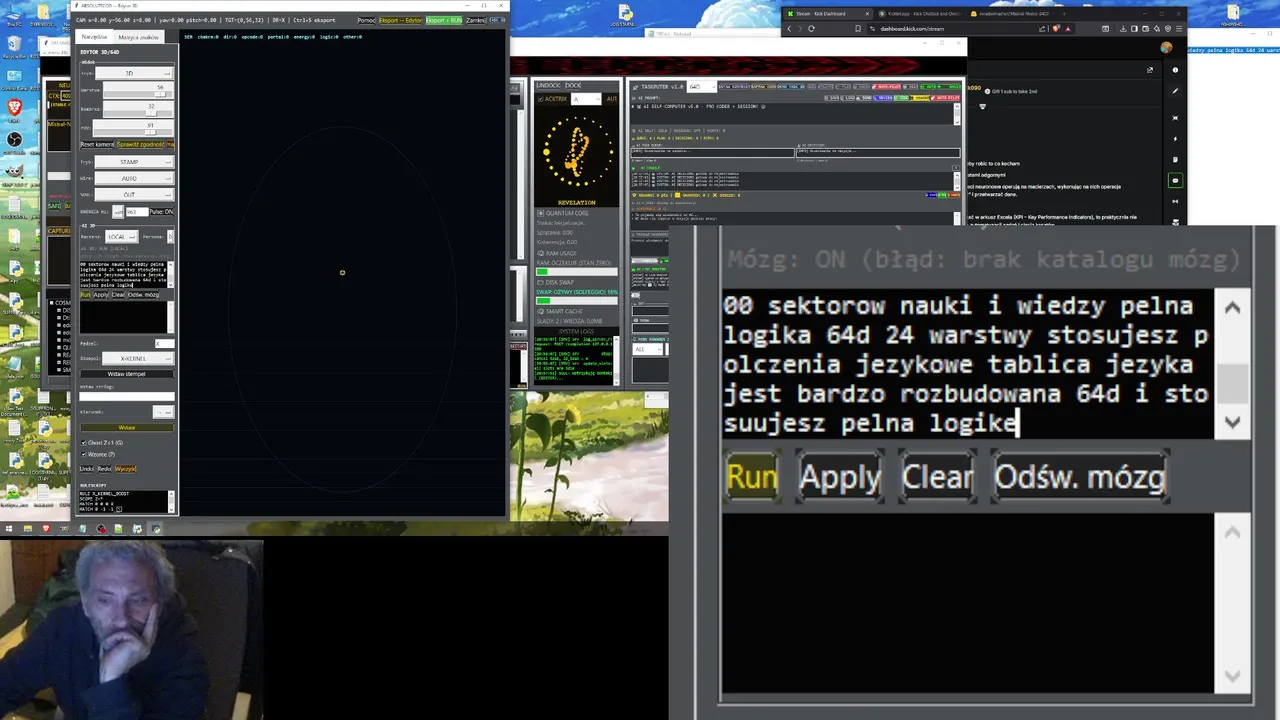Click Pomoc in the editor top bar
1280x720 pixels.
click(x=367, y=20)
